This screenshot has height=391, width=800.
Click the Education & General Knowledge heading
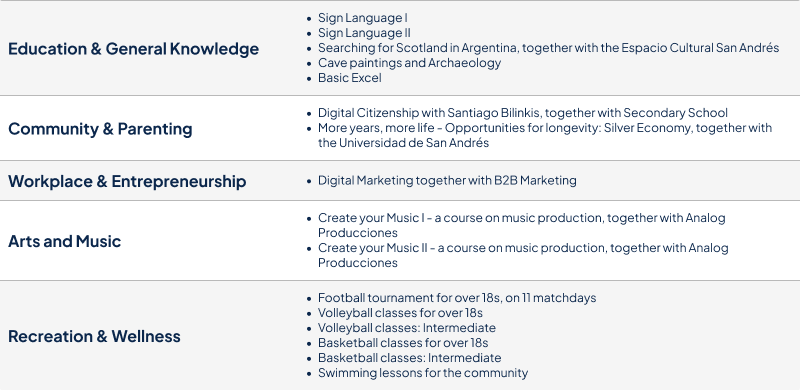click(x=133, y=49)
